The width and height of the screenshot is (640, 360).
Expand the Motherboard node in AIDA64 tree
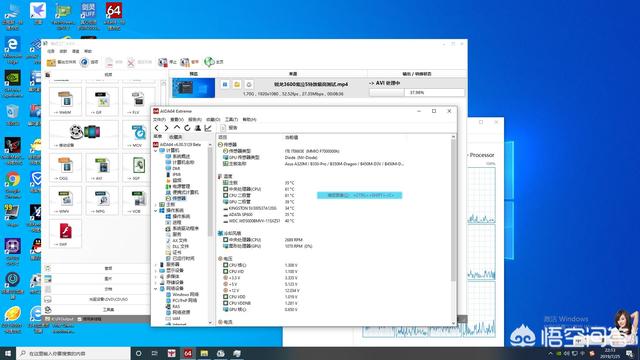156,204
